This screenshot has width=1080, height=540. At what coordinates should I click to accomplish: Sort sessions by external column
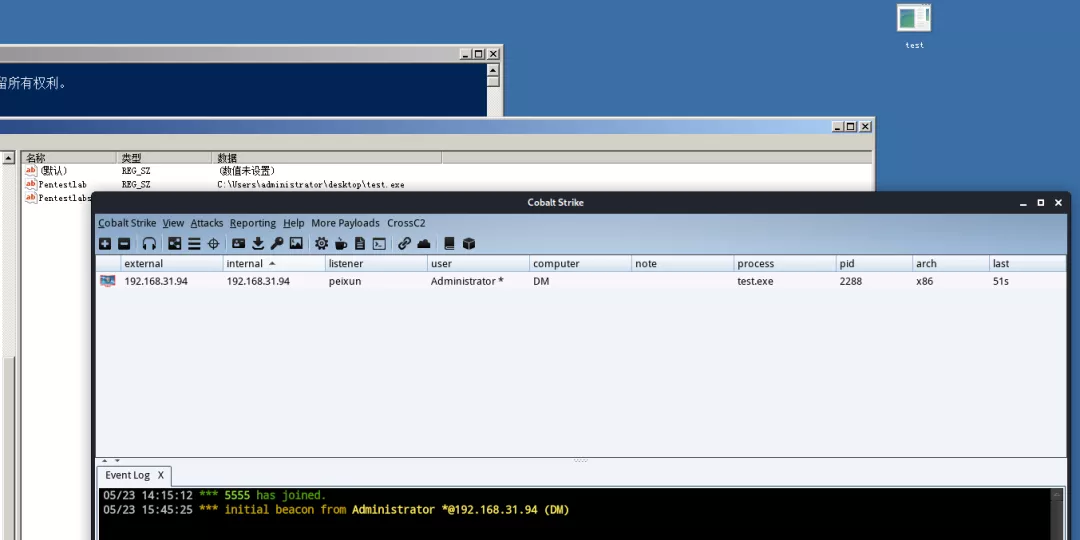172,264
